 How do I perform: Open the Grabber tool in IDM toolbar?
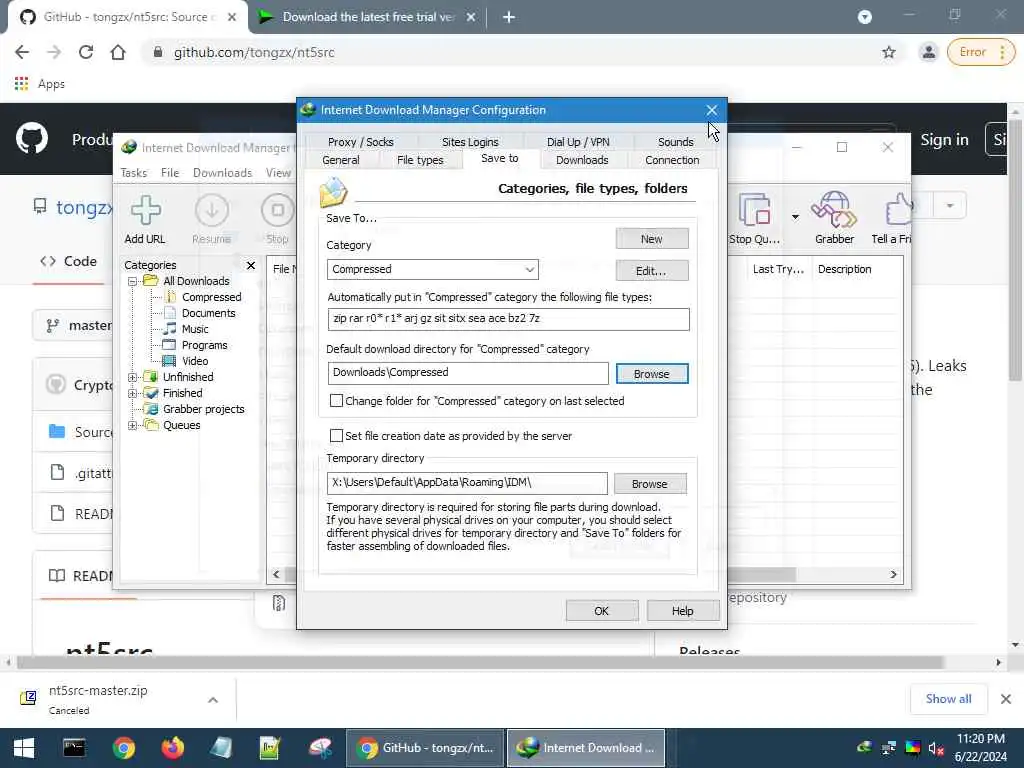coord(834,219)
